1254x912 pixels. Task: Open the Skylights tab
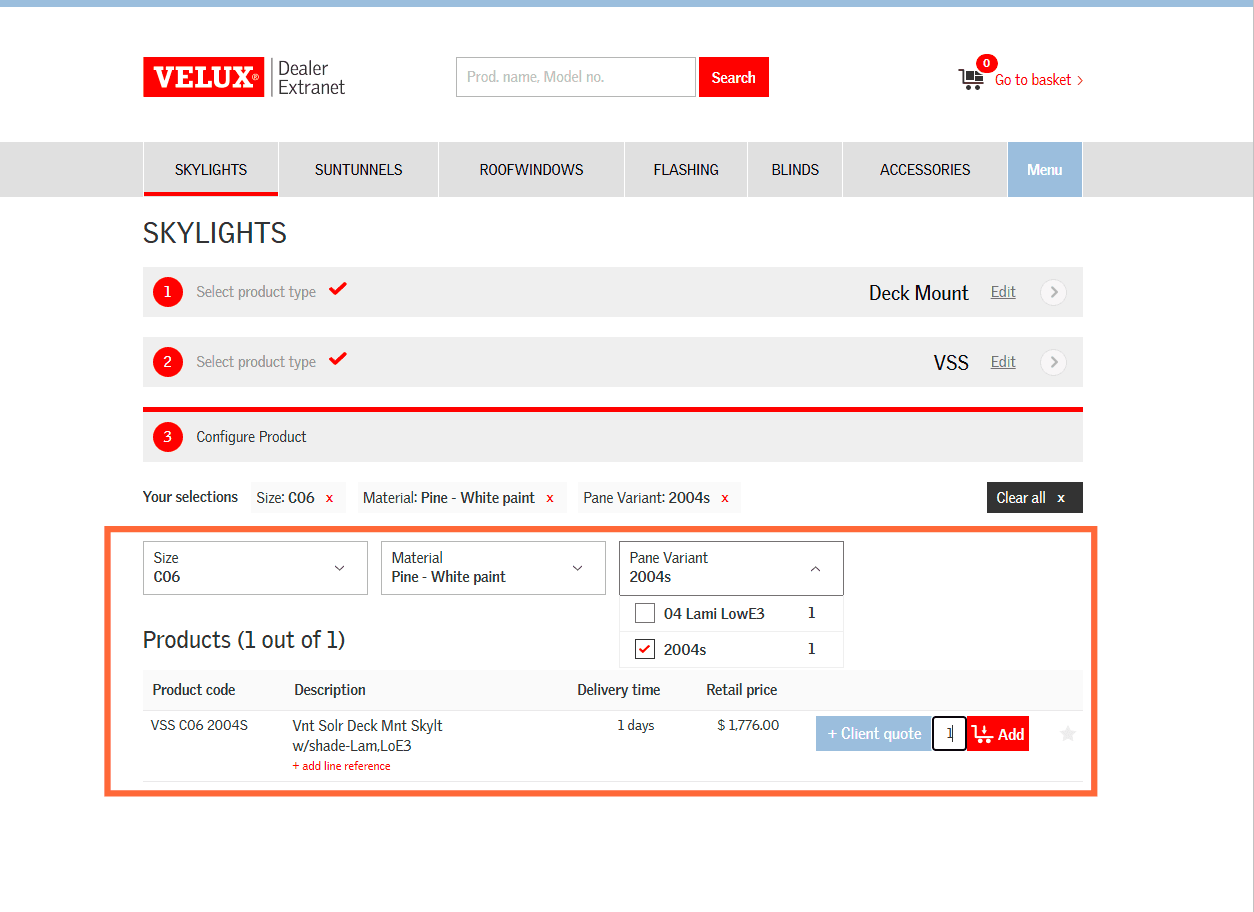point(211,169)
